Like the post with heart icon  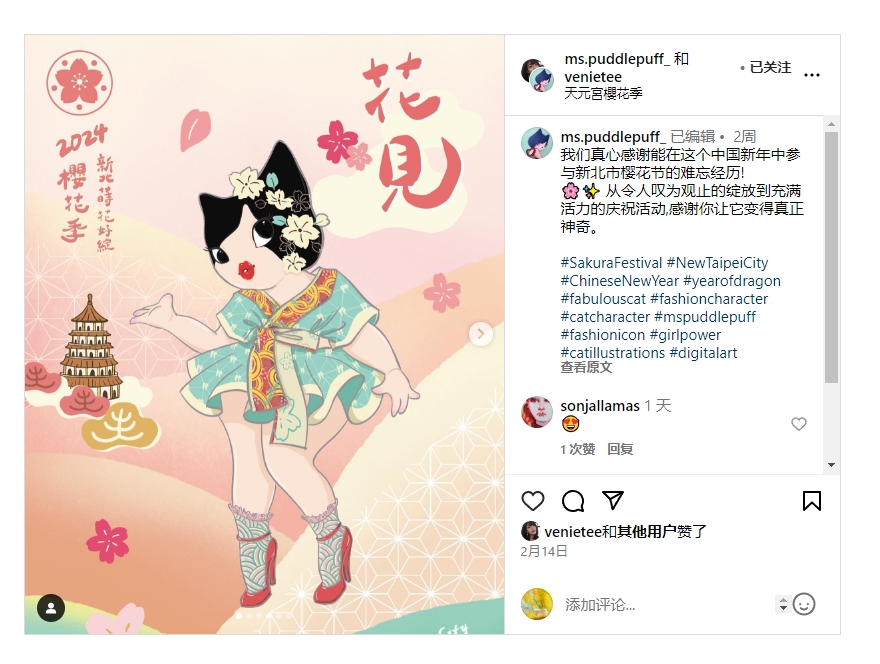pos(533,501)
